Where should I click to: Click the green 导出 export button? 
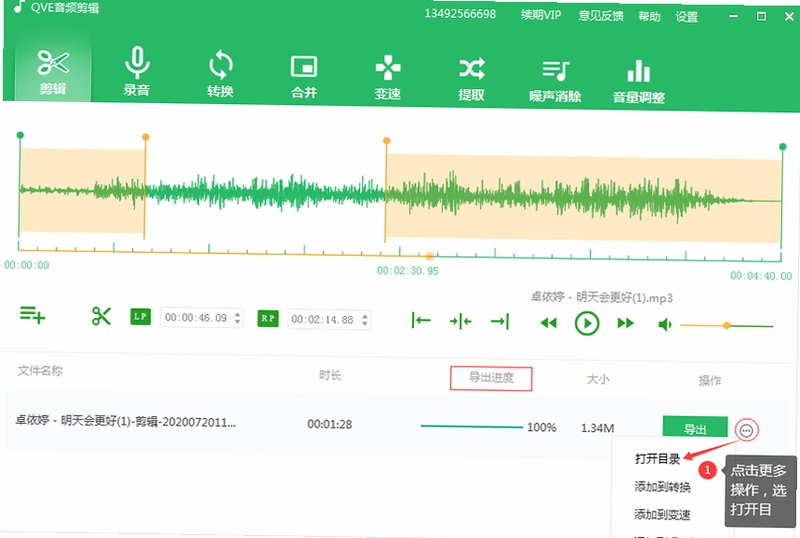point(695,428)
